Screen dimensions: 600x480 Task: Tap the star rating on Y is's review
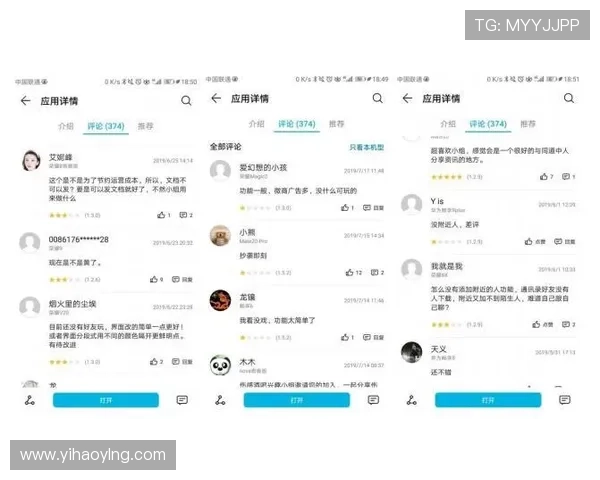(447, 242)
